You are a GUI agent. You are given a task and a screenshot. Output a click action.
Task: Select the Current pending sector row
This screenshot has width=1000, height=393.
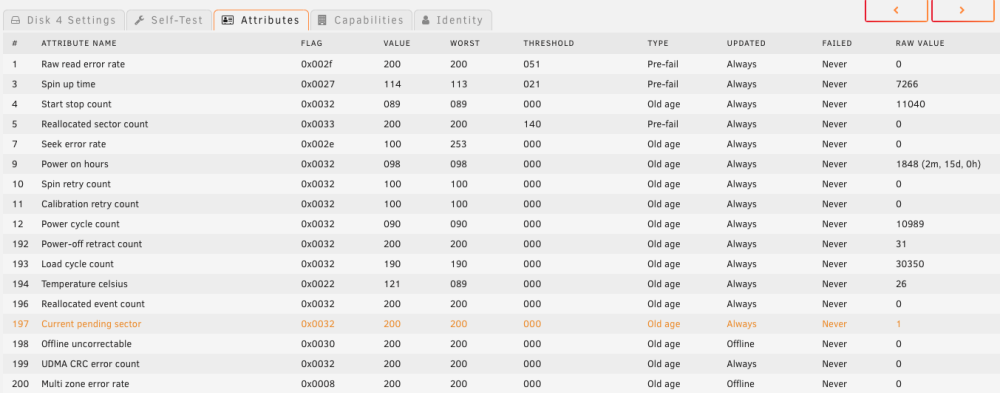500,324
